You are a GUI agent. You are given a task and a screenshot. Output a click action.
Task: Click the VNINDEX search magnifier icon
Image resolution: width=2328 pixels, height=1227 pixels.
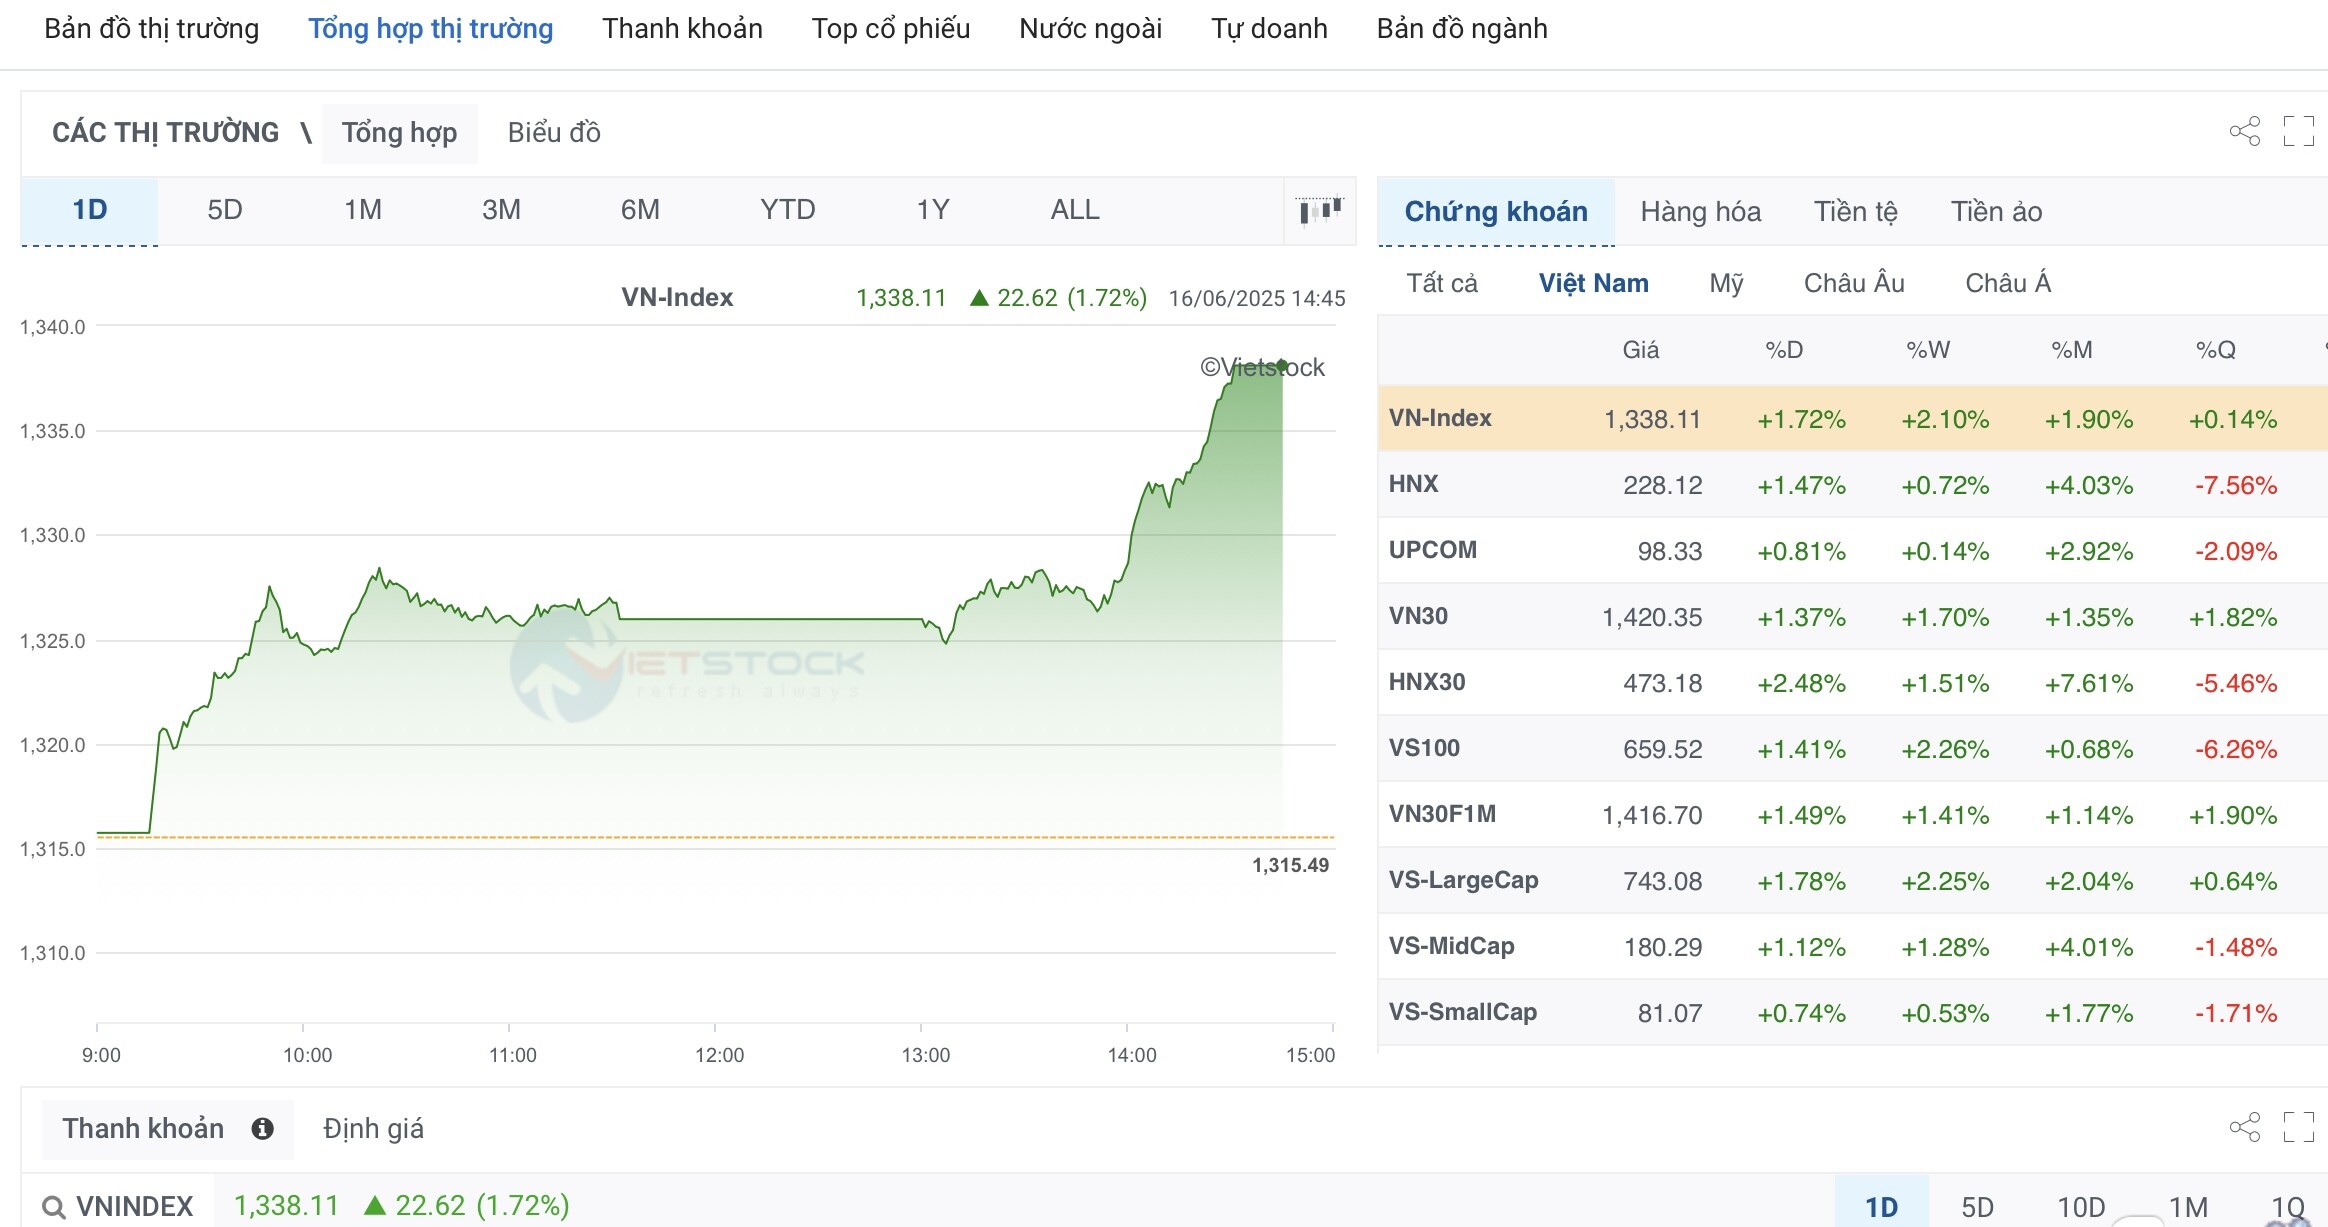coord(54,1207)
